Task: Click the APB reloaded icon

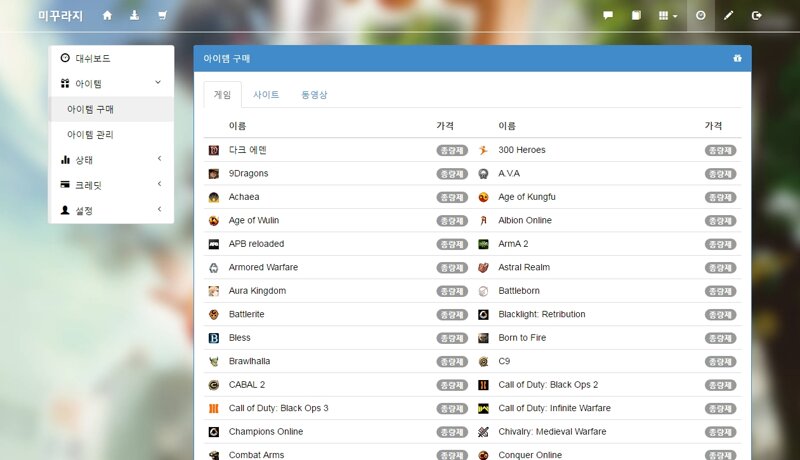Action: 214,244
